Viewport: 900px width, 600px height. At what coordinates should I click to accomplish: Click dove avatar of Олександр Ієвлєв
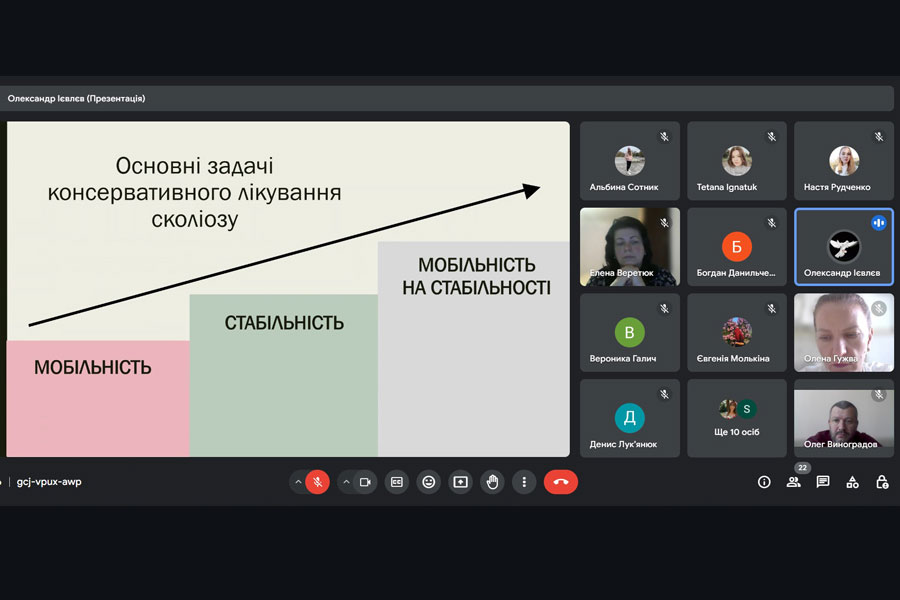844,246
